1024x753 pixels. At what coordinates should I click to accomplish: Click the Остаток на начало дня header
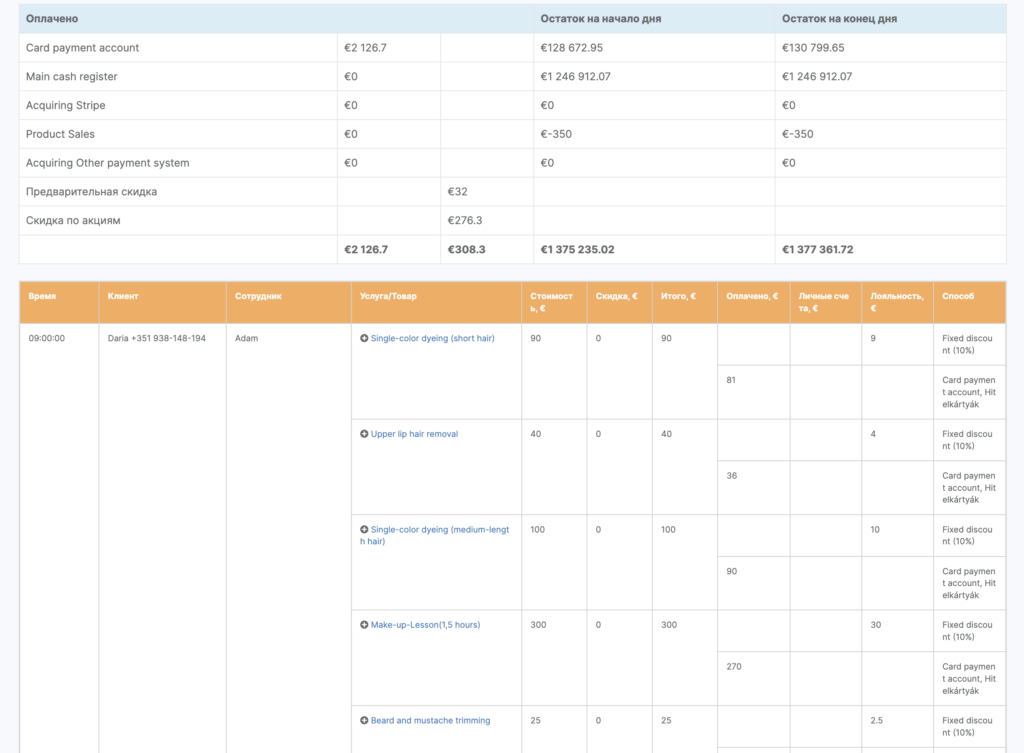click(601, 19)
